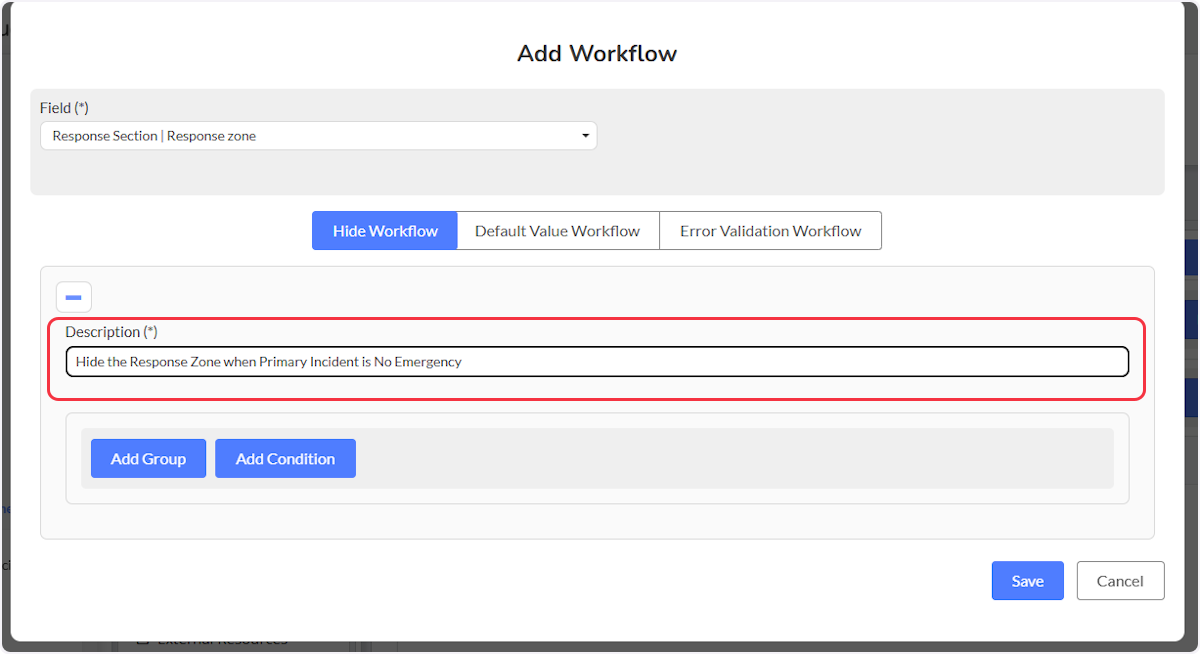Focus the Description text input
The width and height of the screenshot is (1200, 654).
[597, 361]
